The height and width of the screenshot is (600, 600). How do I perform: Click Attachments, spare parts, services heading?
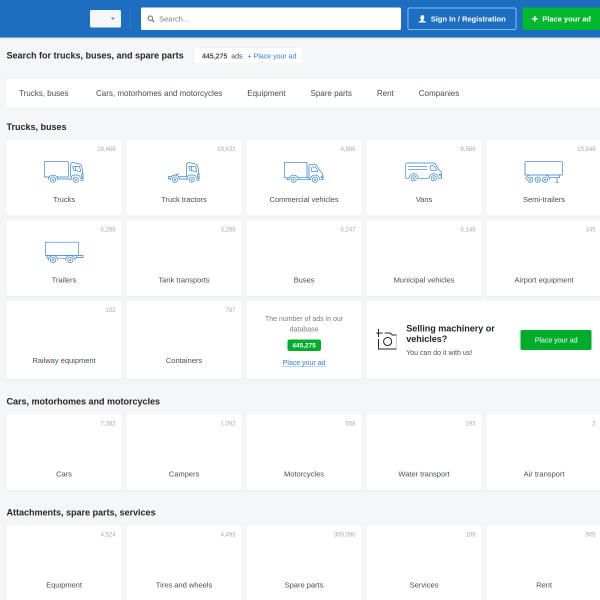[81, 512]
